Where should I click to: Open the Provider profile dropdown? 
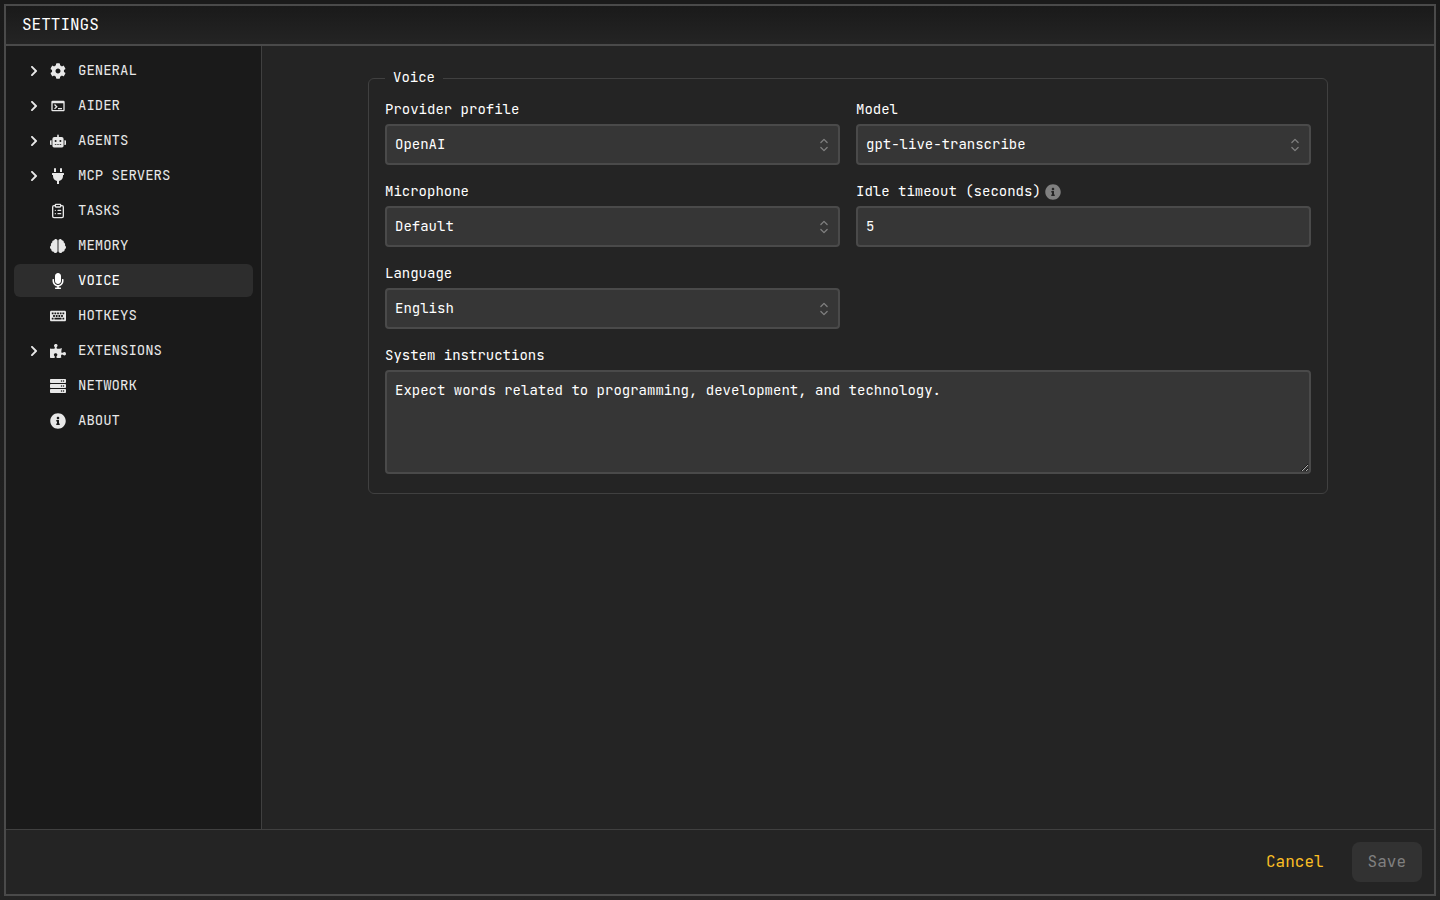[x=612, y=145]
